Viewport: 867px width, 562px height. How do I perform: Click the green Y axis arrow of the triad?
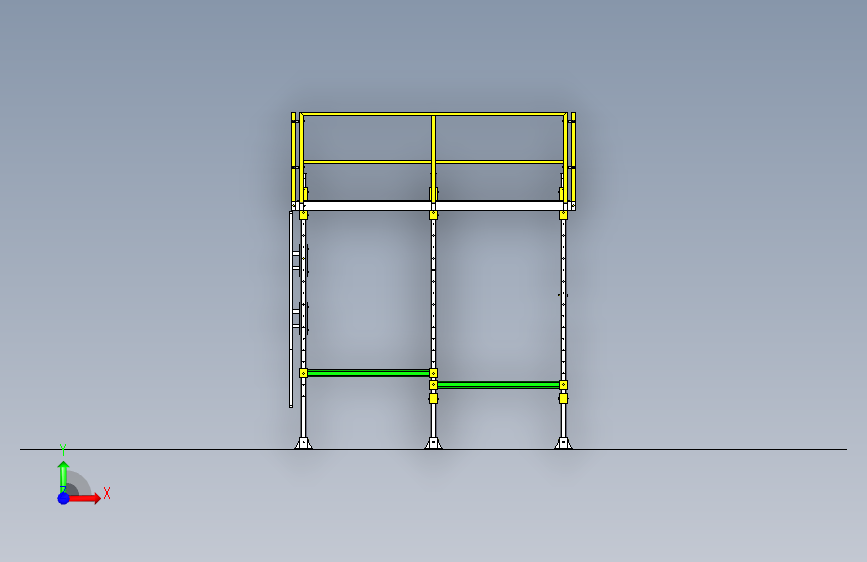pyautogui.click(x=63, y=475)
